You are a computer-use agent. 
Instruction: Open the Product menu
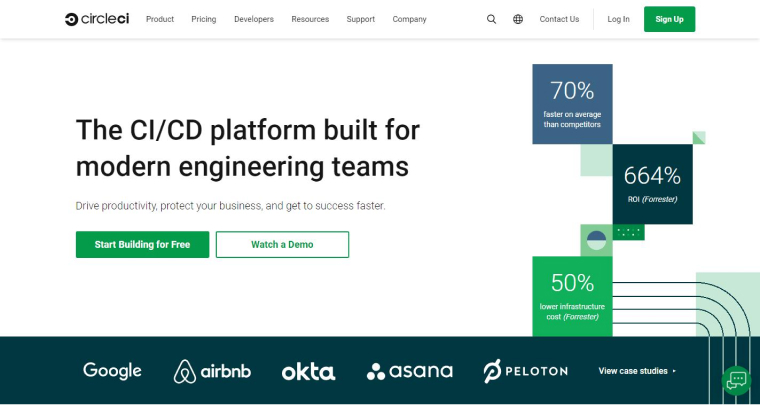(160, 19)
